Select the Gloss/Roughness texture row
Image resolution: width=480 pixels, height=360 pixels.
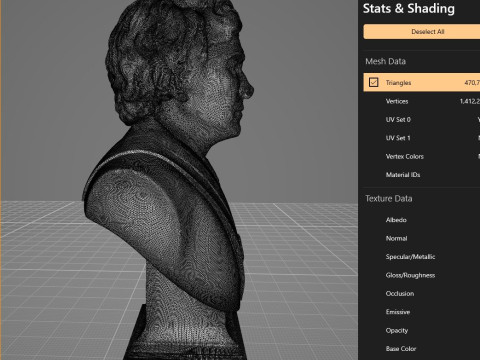pos(422,275)
